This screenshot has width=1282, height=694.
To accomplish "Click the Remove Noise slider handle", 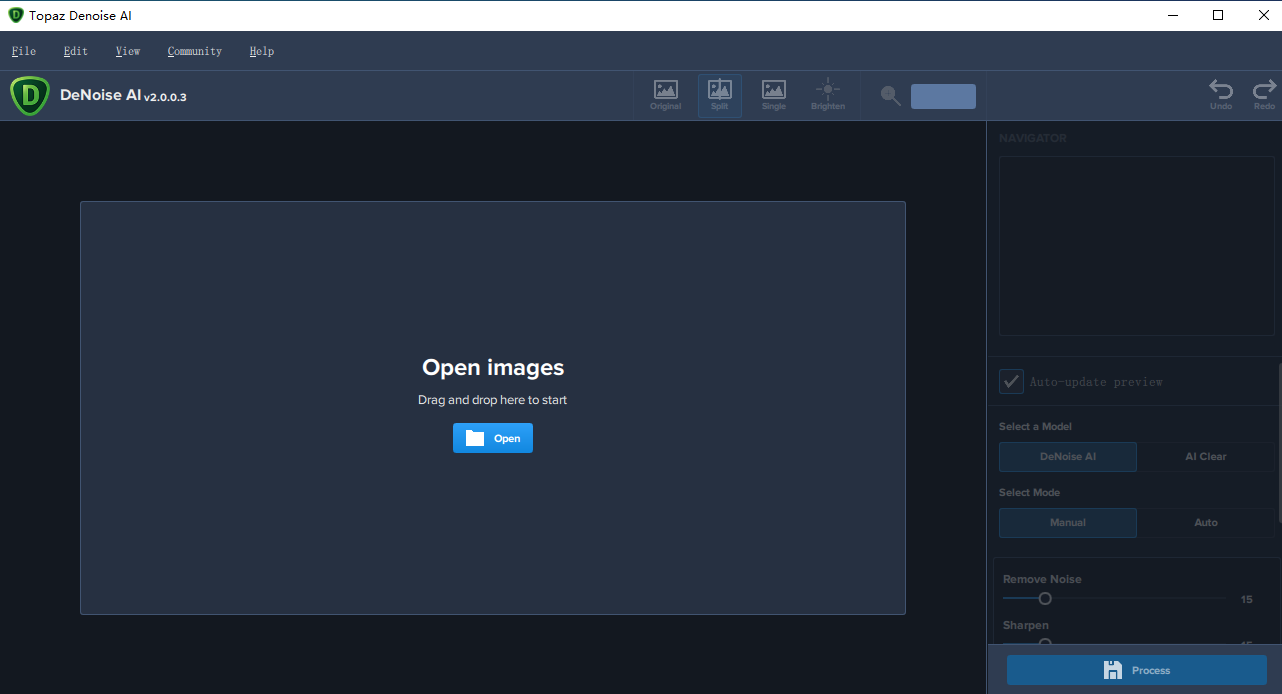I will (1045, 598).
